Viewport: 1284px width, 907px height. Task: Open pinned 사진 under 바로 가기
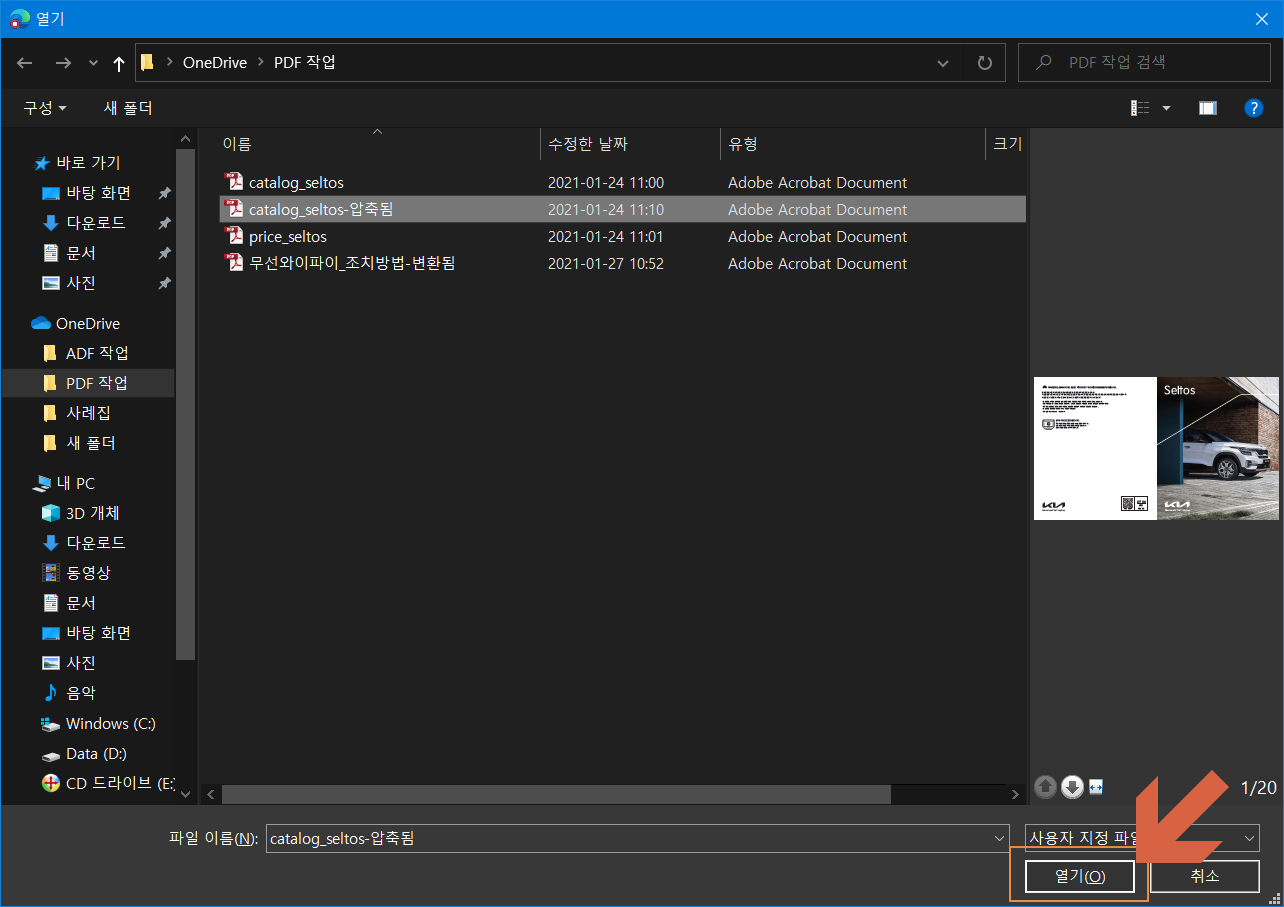[81, 282]
